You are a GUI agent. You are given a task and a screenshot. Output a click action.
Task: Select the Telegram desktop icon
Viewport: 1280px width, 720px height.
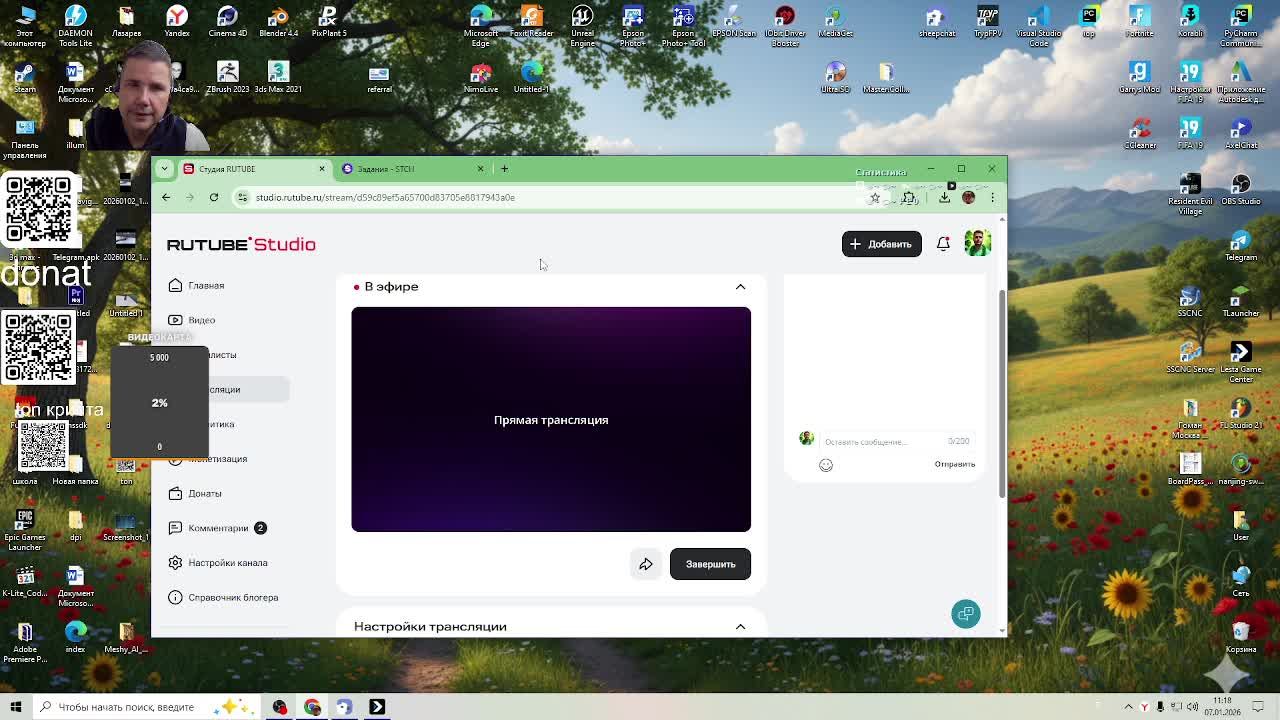[x=1240, y=244]
